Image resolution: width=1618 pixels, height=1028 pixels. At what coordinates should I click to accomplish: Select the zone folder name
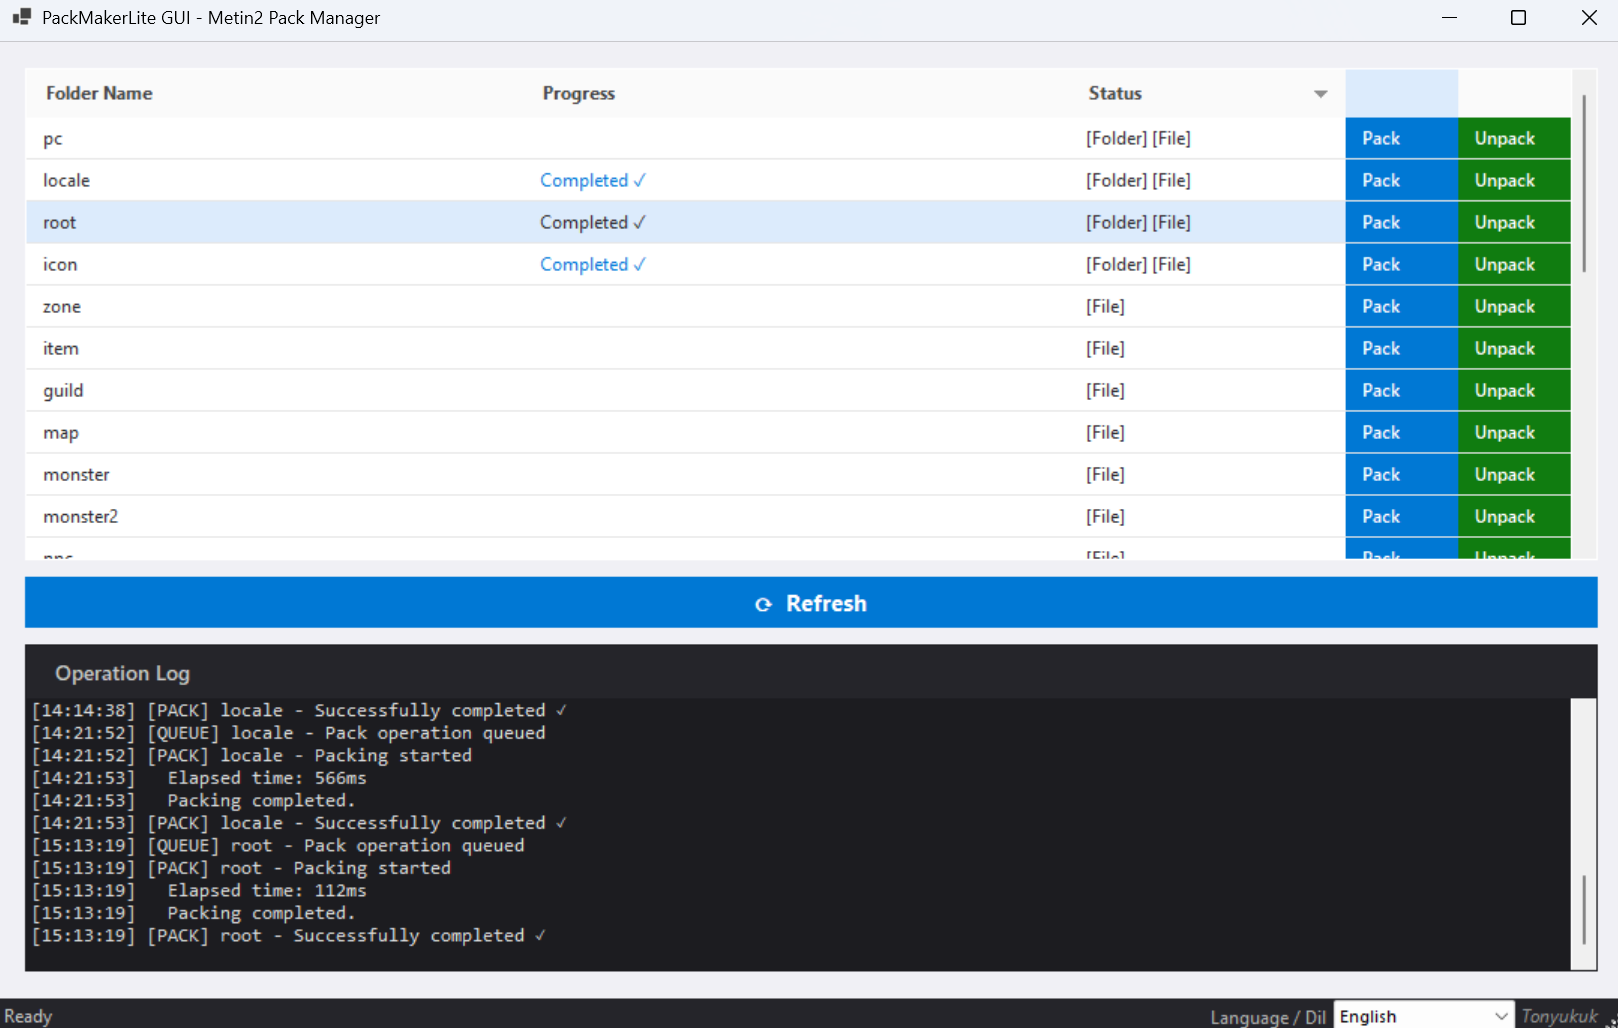click(x=62, y=307)
